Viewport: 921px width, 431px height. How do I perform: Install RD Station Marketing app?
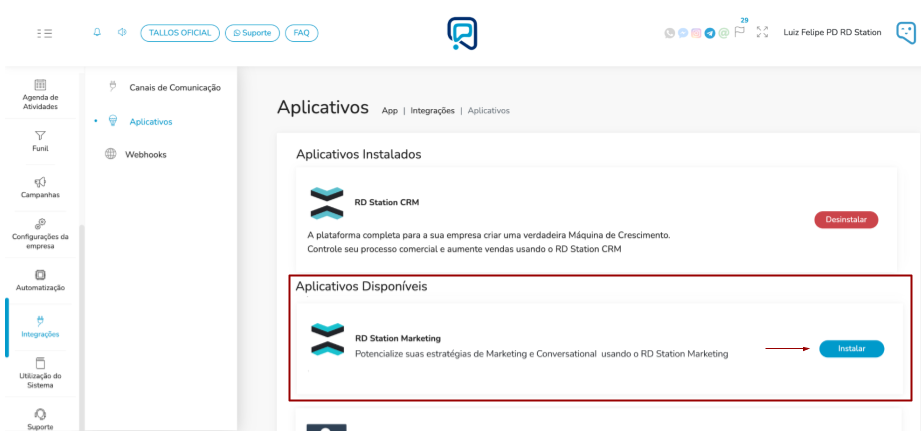(x=851, y=349)
